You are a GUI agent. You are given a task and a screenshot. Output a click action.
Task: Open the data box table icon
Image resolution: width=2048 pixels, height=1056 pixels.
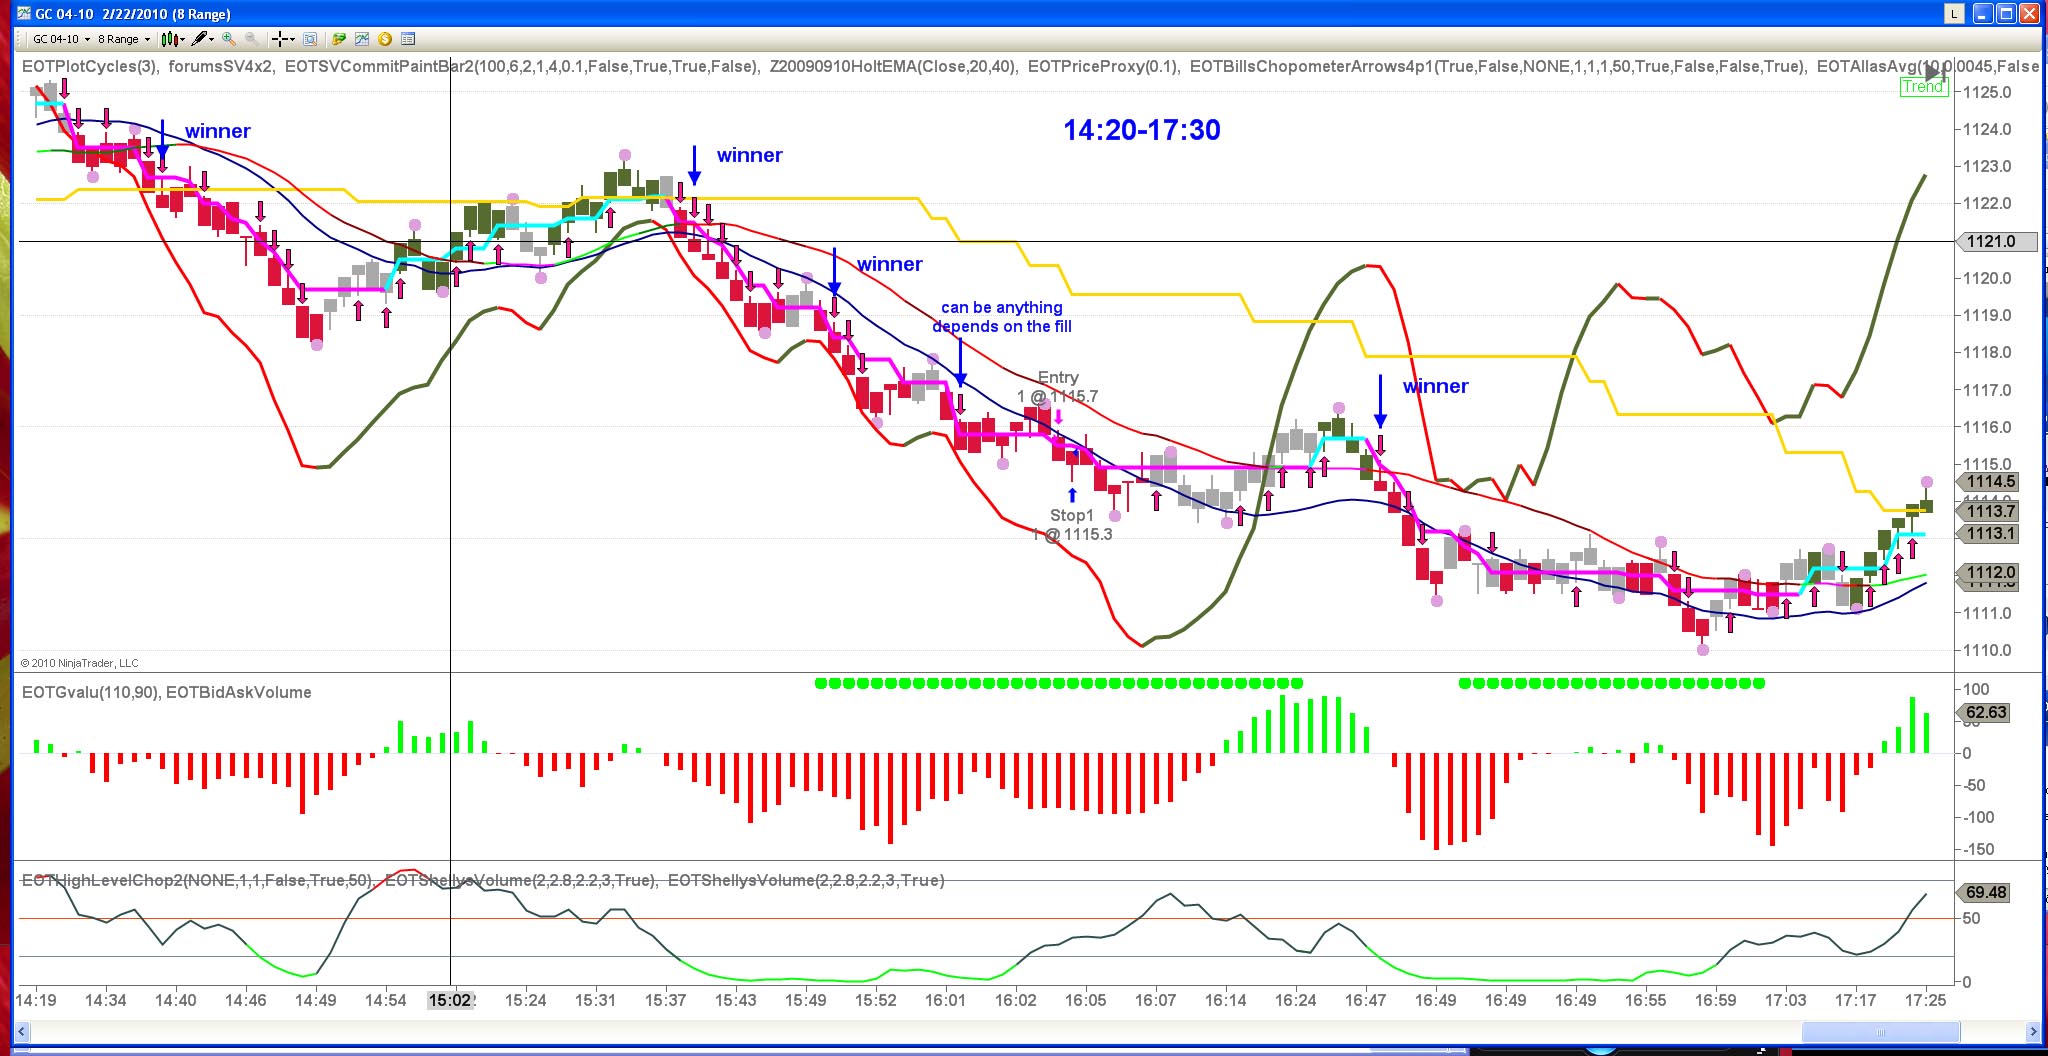[408, 39]
